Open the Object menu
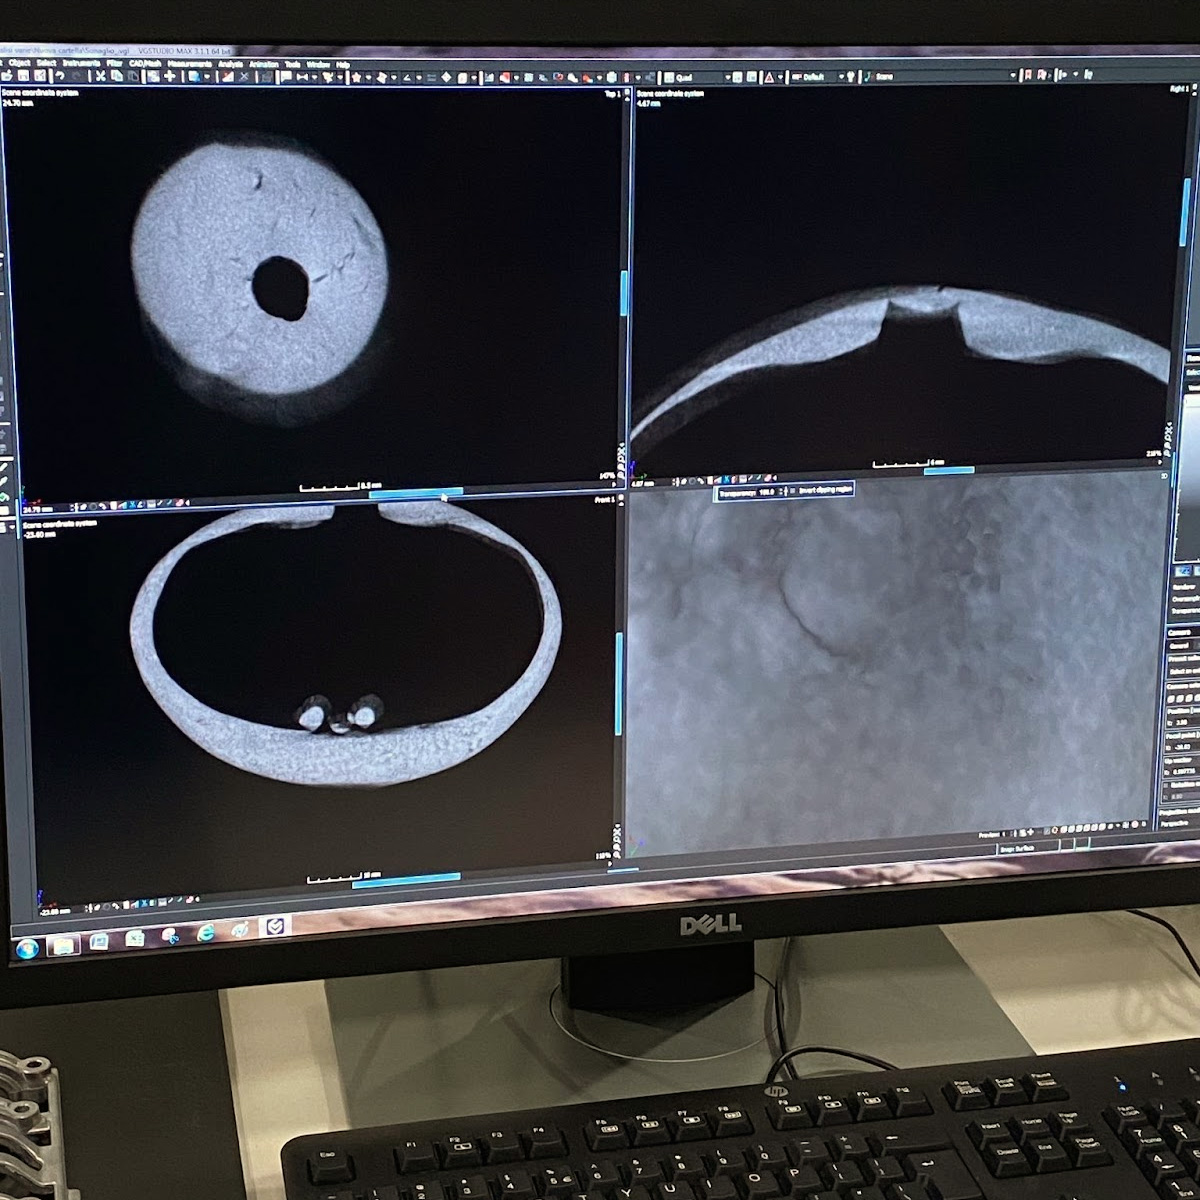Viewport: 1200px width, 1200px height. (x=19, y=64)
